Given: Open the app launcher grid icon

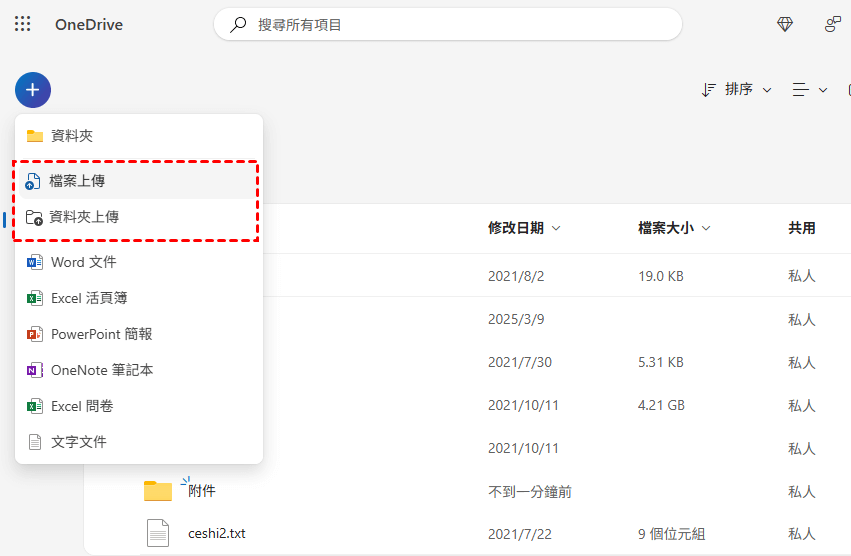Looking at the screenshot, I should pyautogui.click(x=22, y=24).
